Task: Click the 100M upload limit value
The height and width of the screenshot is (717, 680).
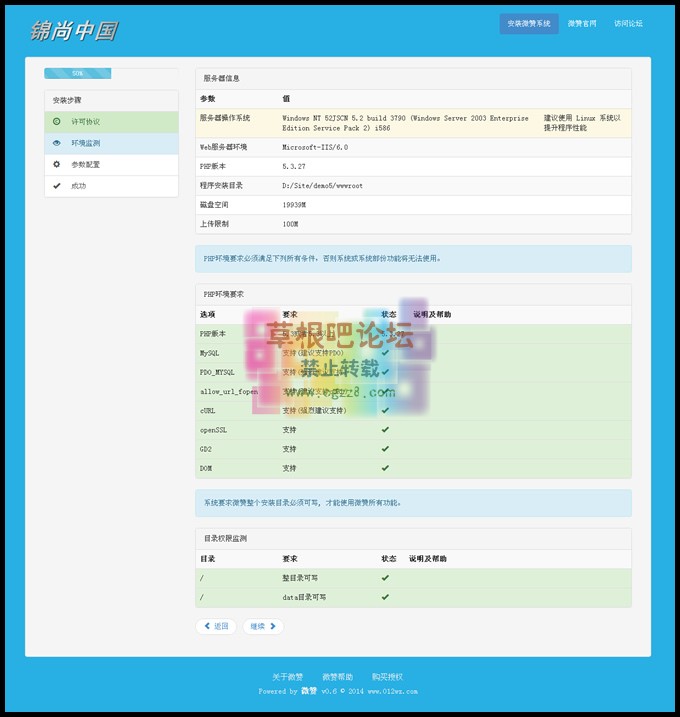Action: coord(290,224)
